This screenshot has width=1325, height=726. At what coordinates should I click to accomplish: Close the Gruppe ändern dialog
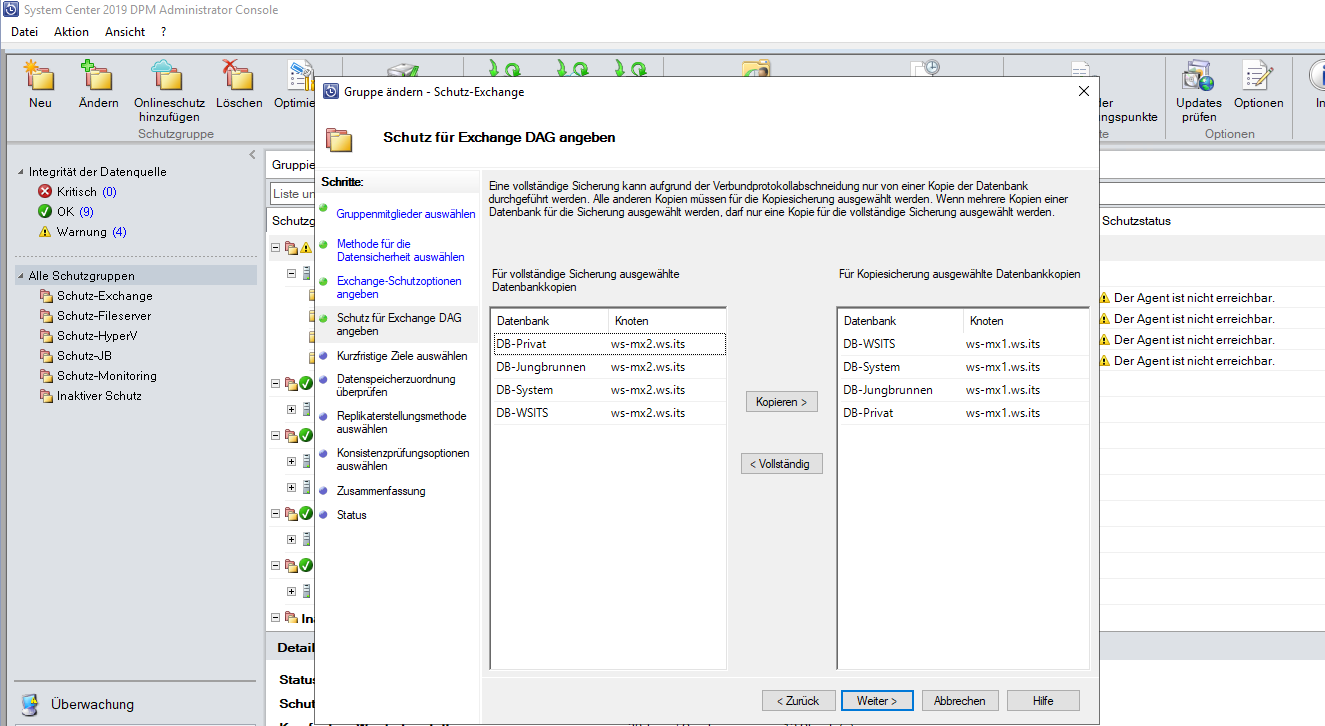click(1083, 91)
